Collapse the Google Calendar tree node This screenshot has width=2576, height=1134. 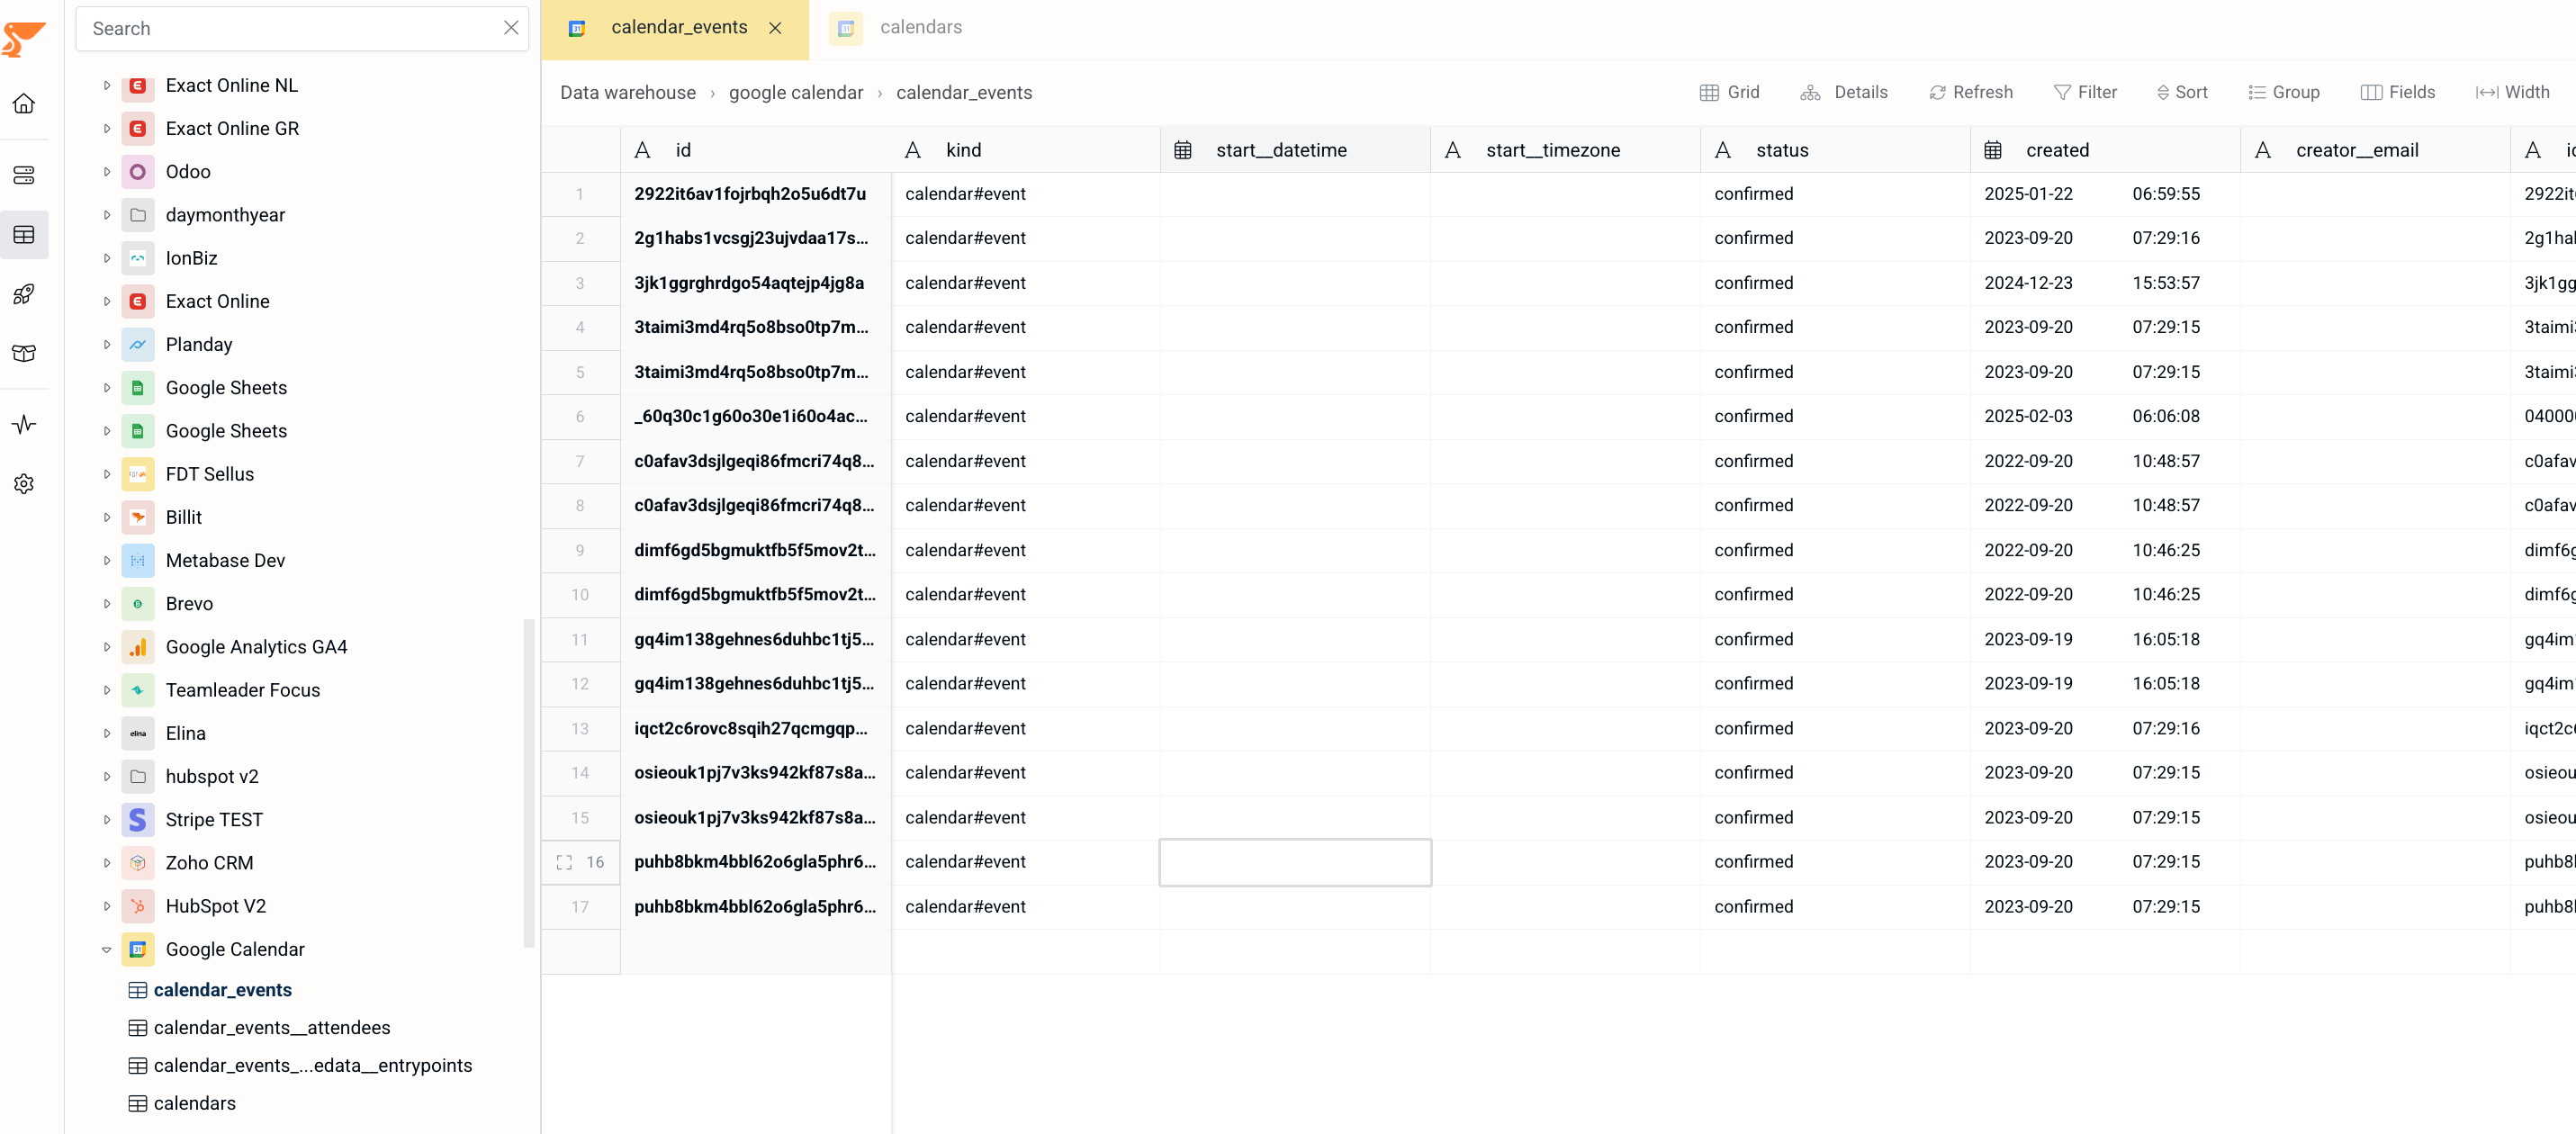107,950
